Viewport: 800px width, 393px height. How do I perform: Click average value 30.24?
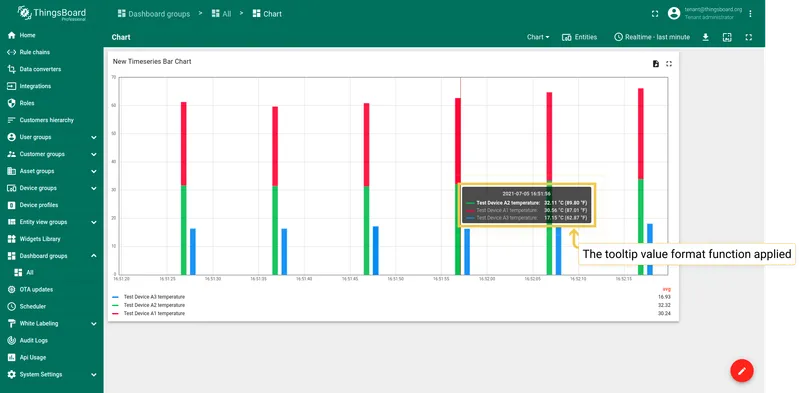tap(664, 313)
